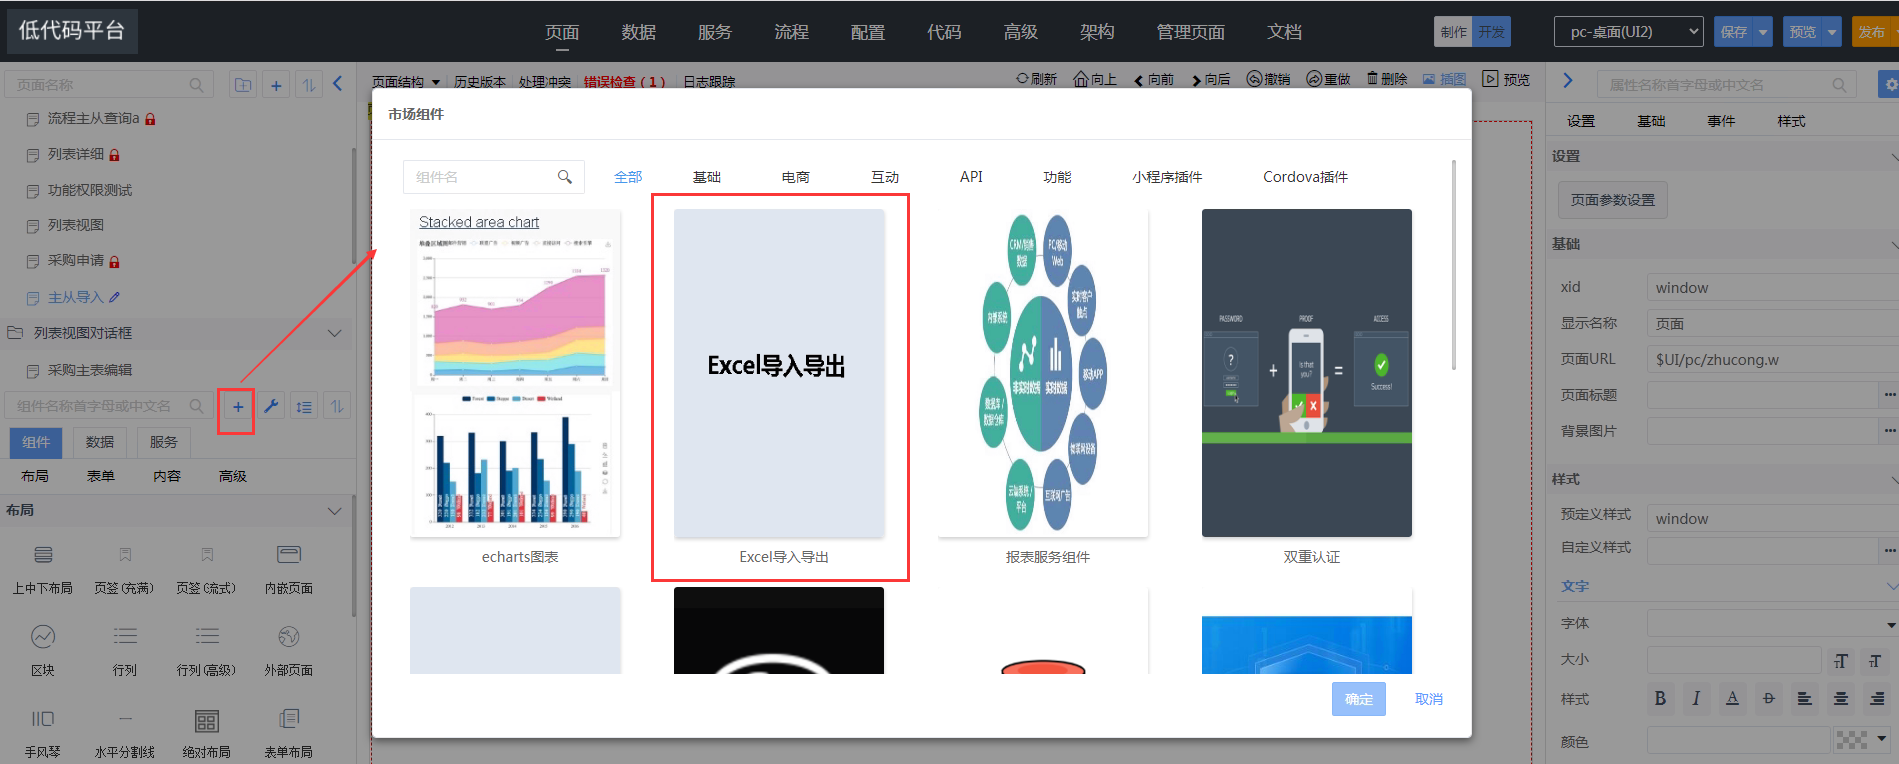Screen dimensions: 1899x764
Task: Click the 插图 toolbar item
Action: coord(1444,79)
